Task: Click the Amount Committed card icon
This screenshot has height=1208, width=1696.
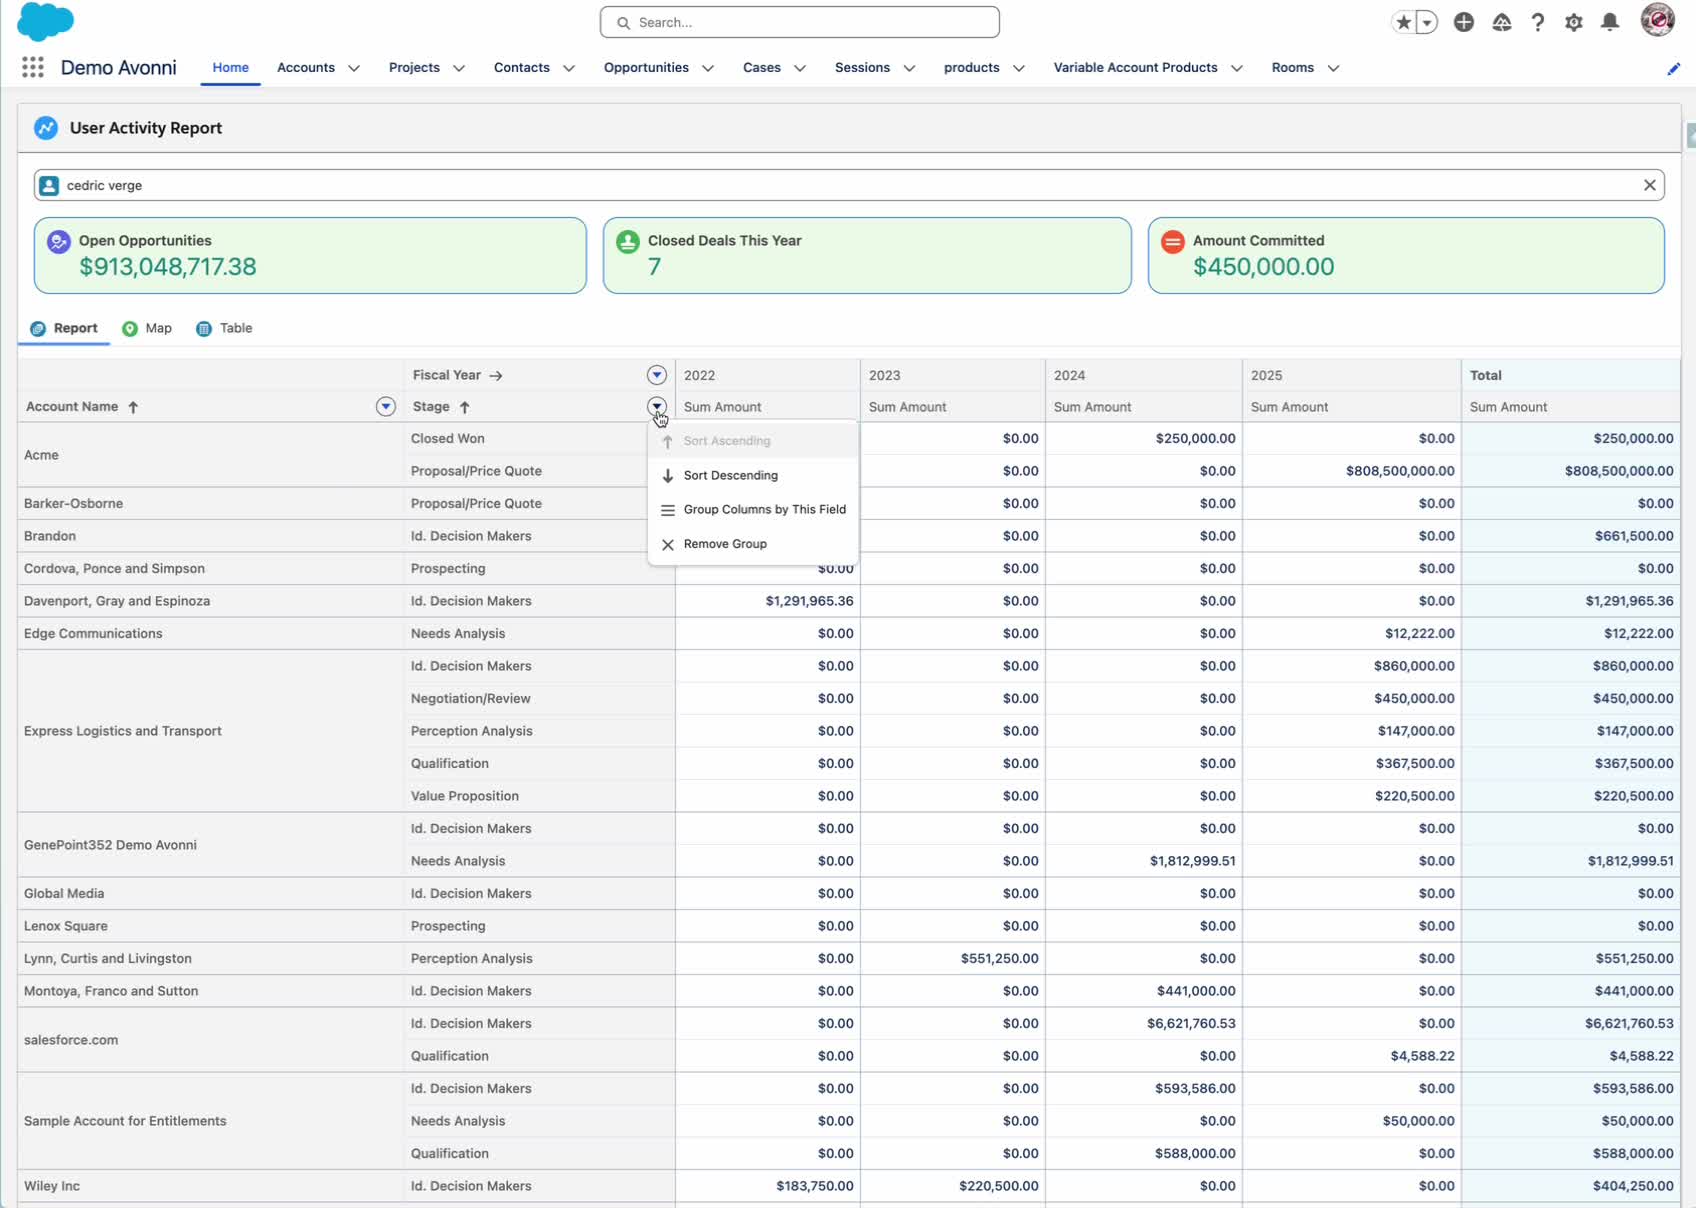Action: 1173,241
